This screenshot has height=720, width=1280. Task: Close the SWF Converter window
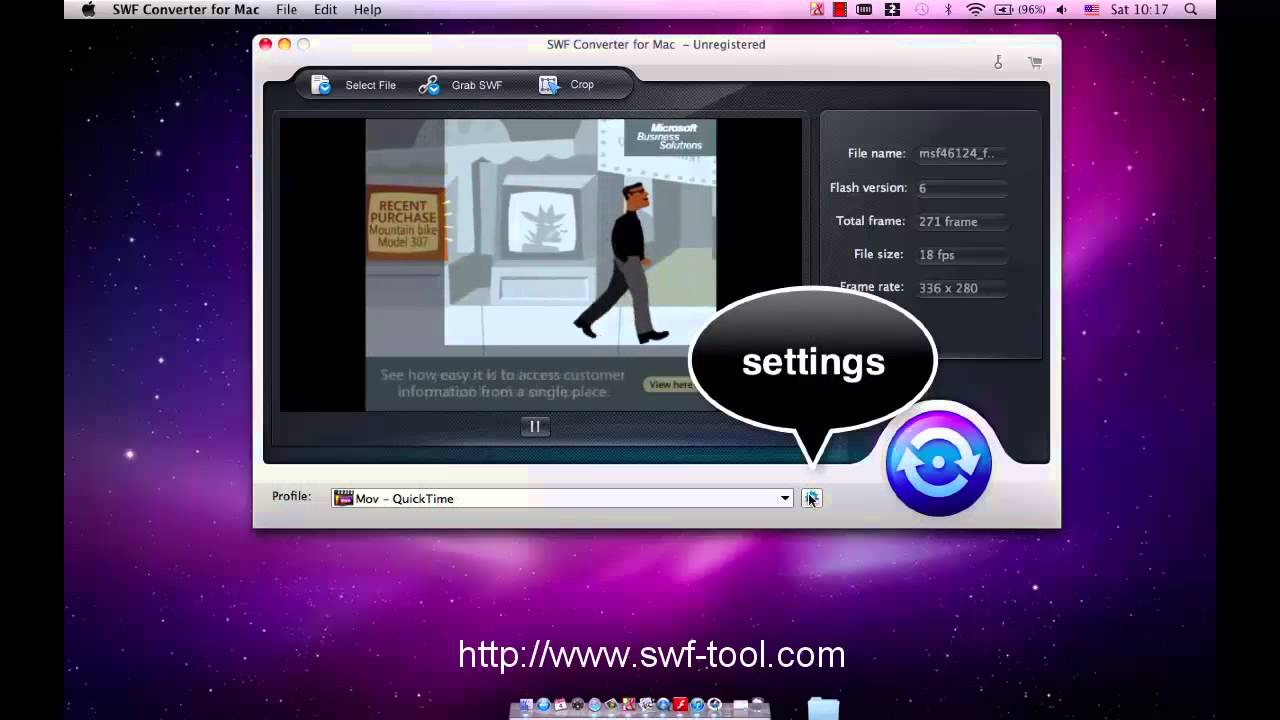coord(265,44)
